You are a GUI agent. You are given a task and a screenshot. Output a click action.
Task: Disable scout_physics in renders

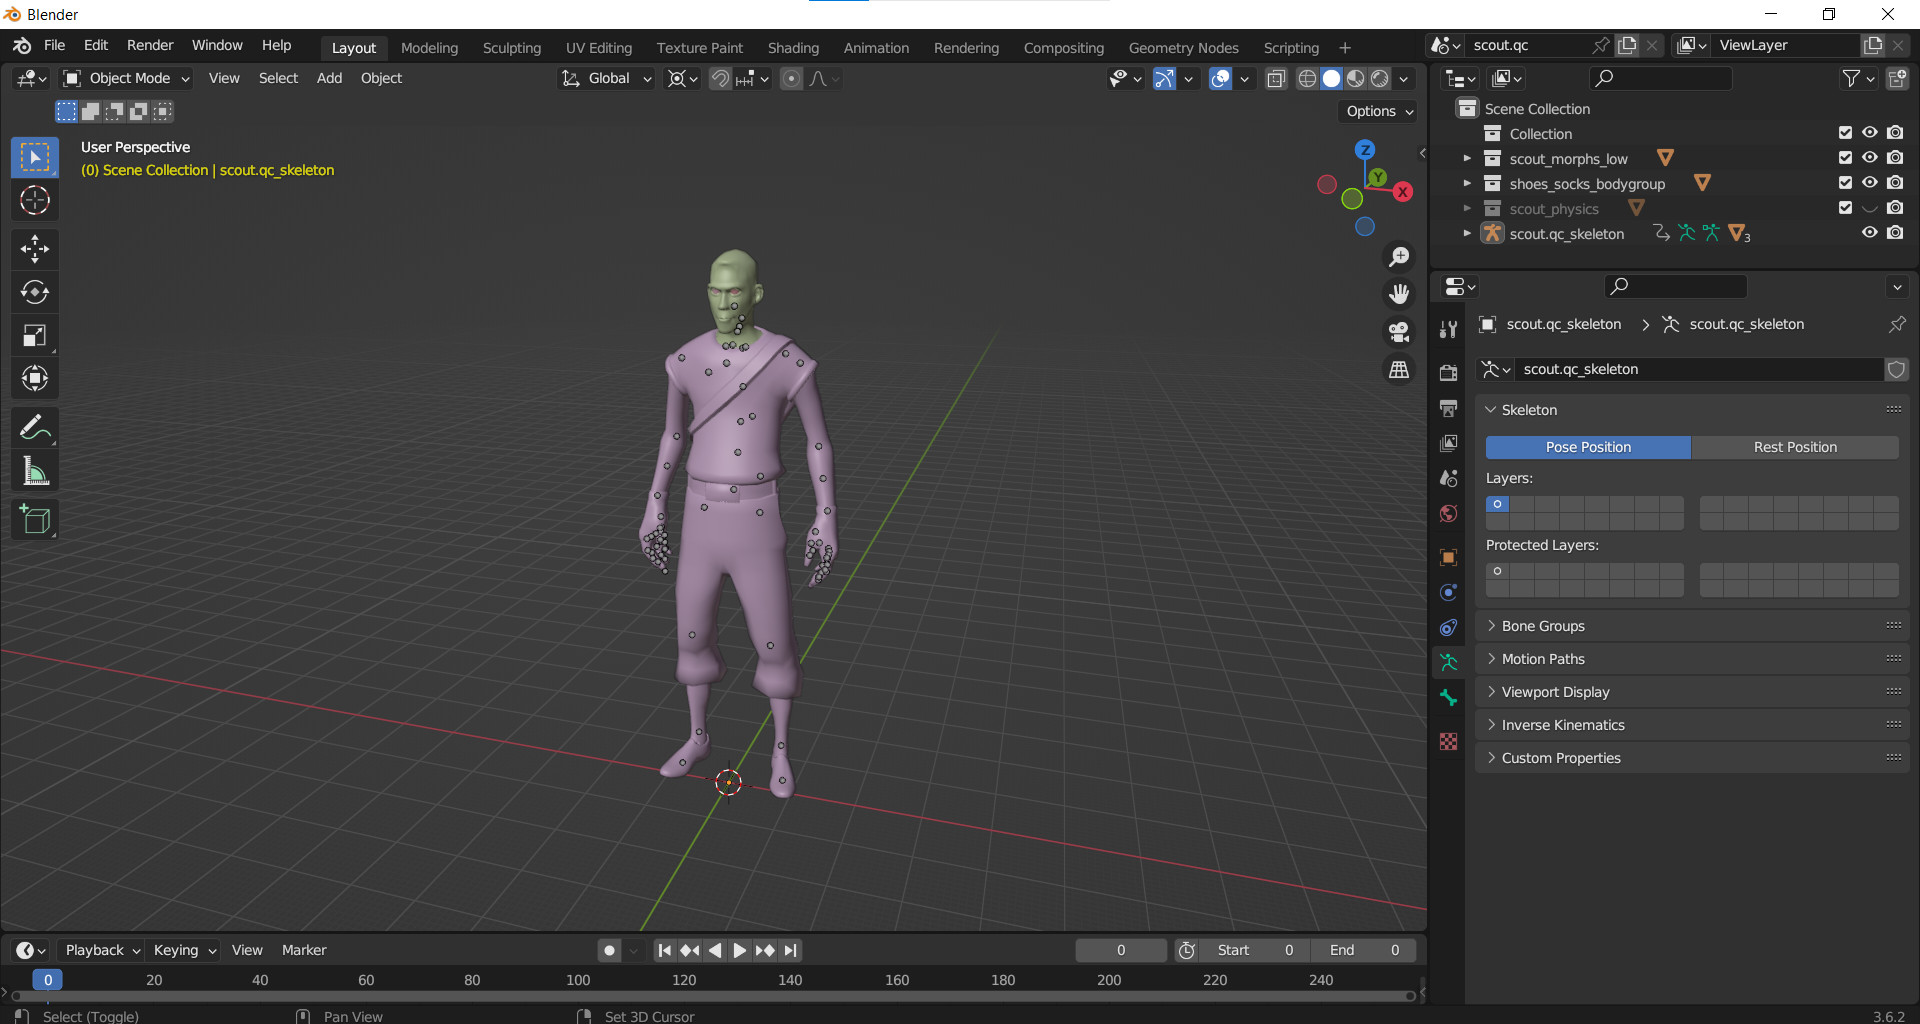coord(1895,208)
